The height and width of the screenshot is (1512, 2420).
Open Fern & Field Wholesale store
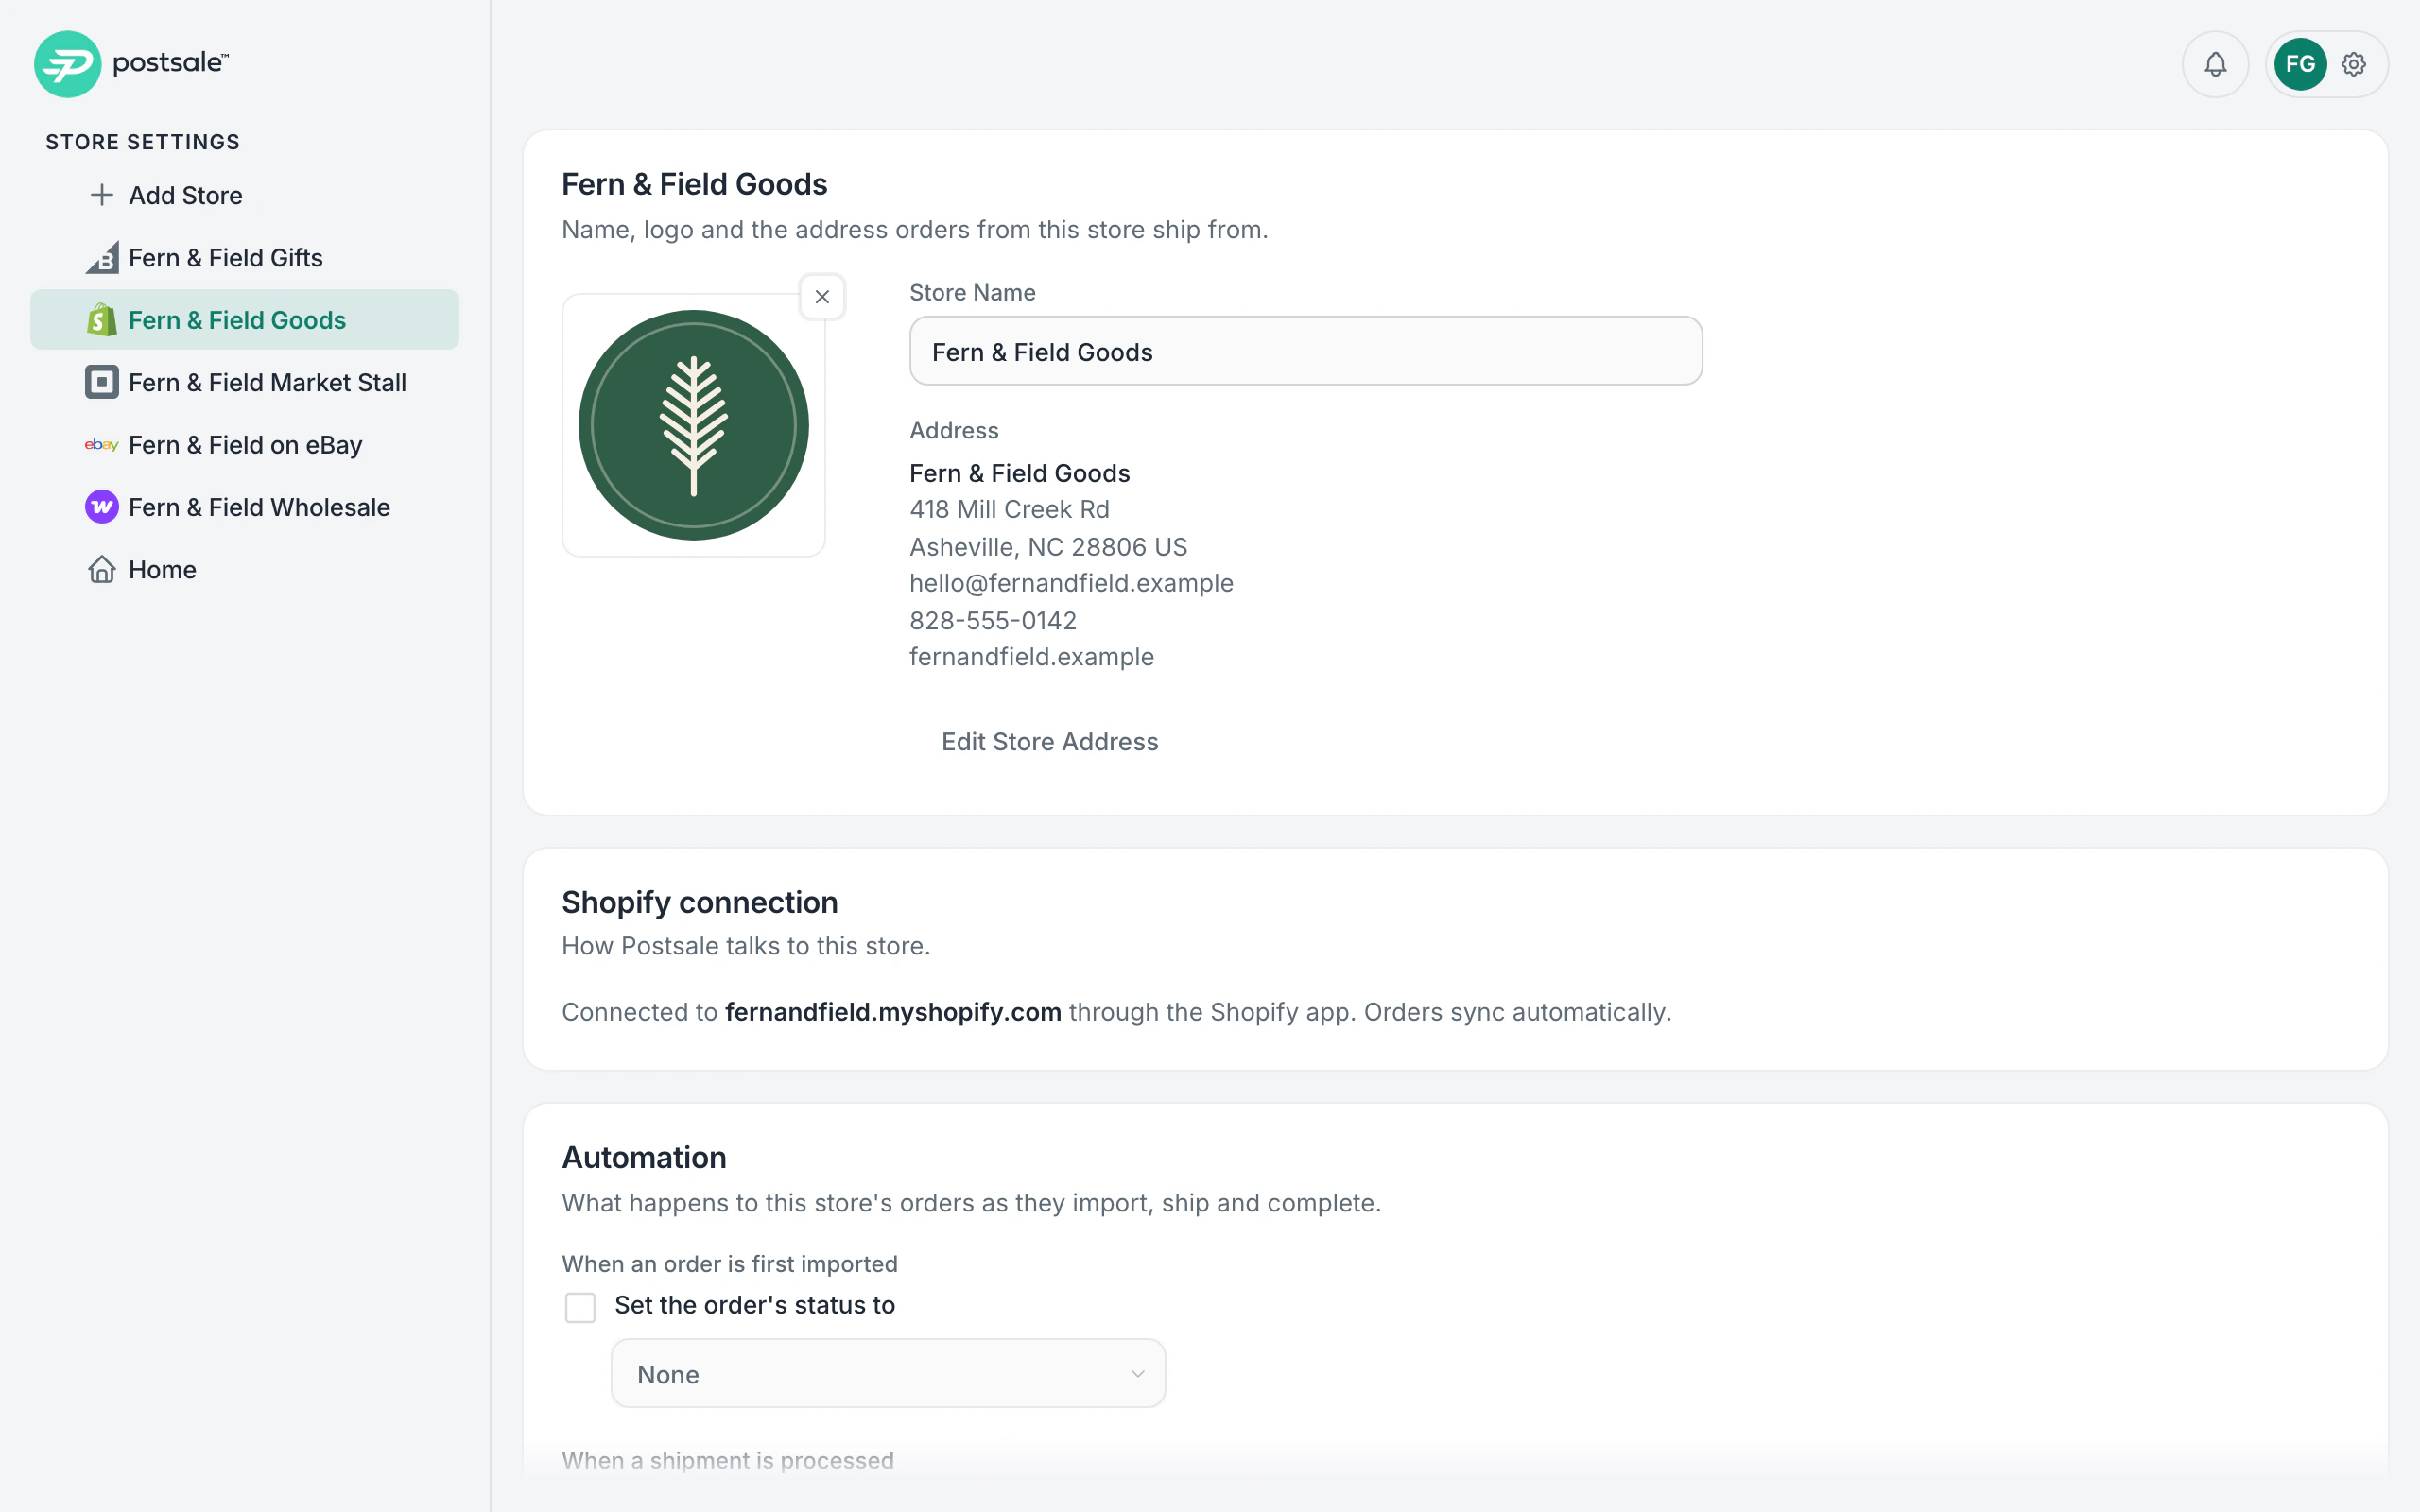(245, 507)
